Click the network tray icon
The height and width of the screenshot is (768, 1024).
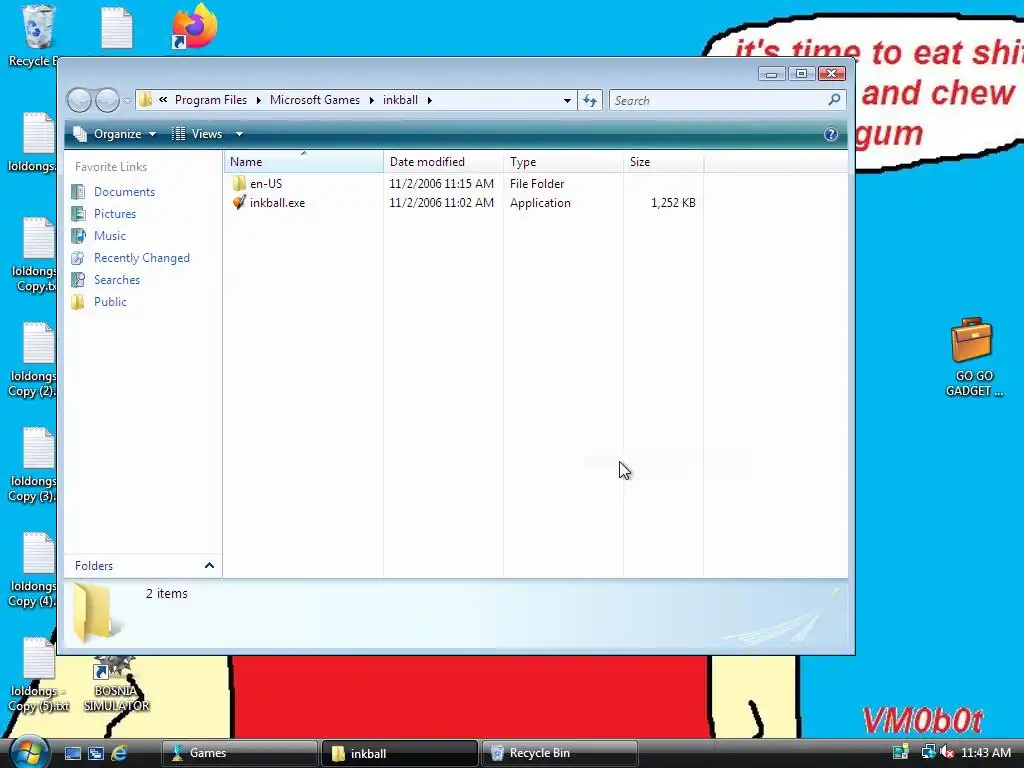click(927, 752)
